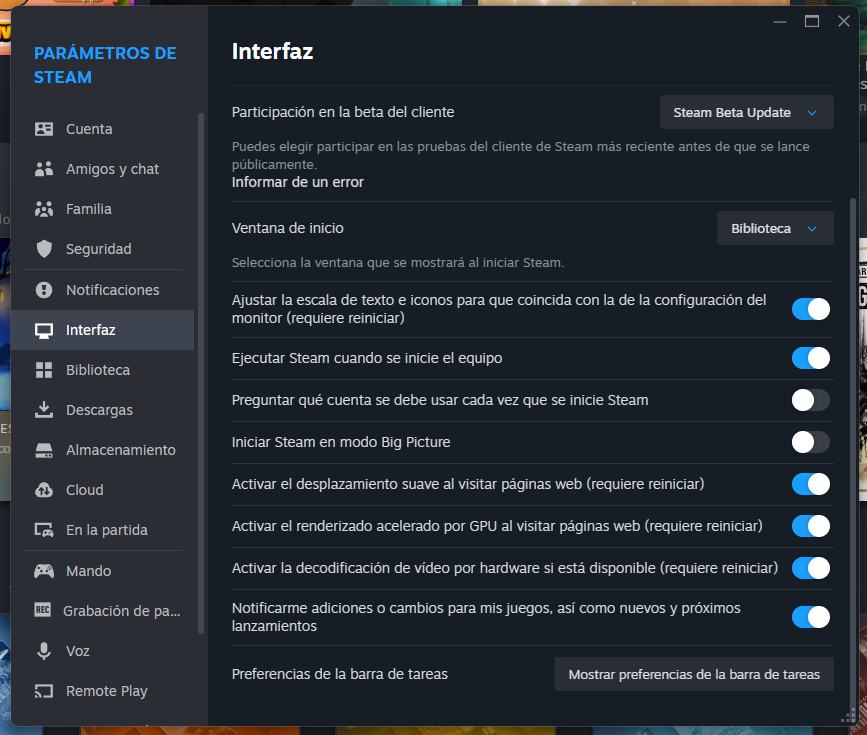The width and height of the screenshot is (867, 735).
Task: Click the Biblioteca grid icon
Action: (44, 370)
